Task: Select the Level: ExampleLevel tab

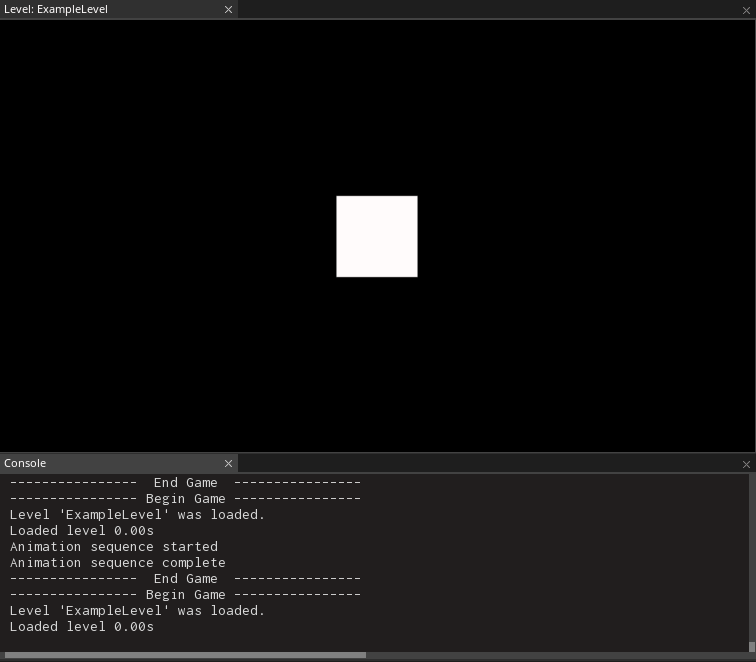Action: click(118, 10)
